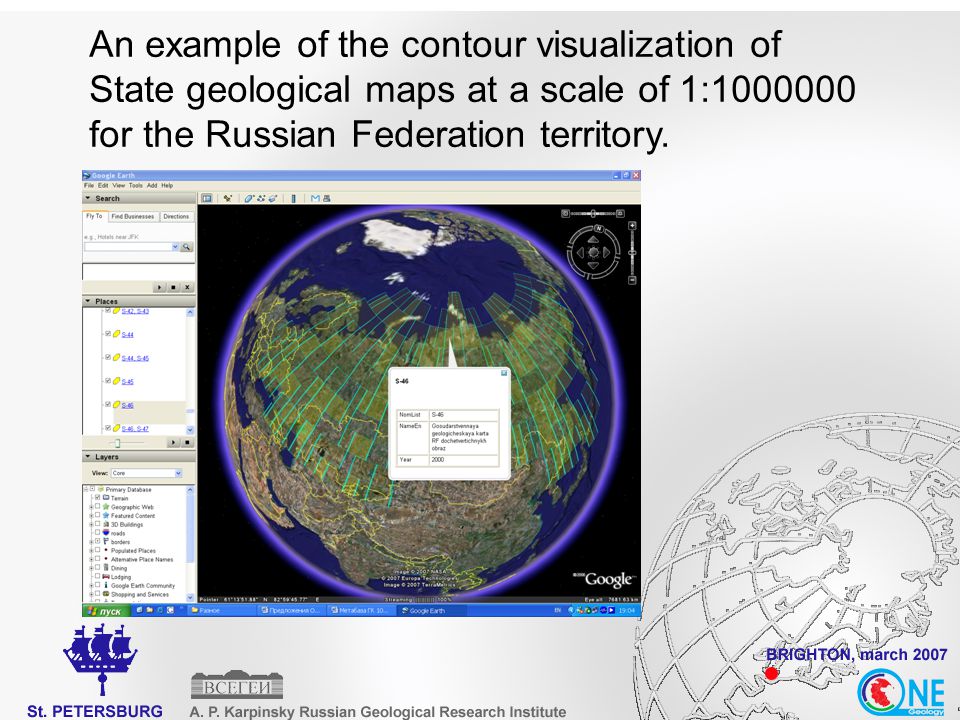
Task: Click the navigation center reset button
Action: click(593, 252)
